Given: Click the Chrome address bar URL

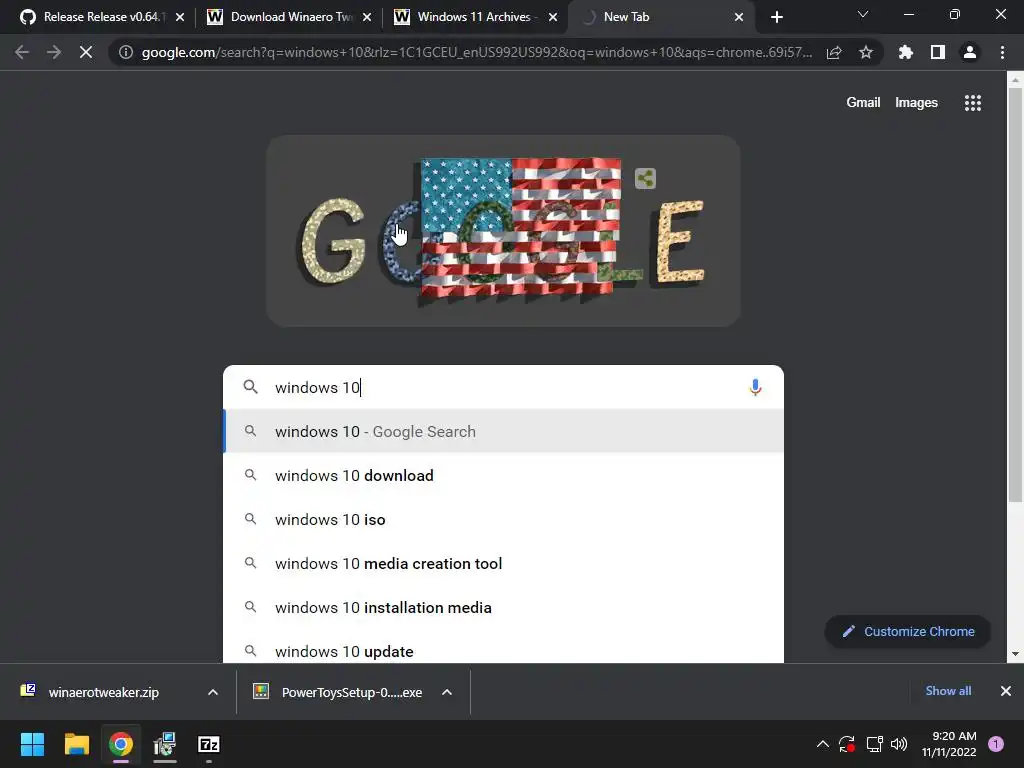Looking at the screenshot, I should pos(477,52).
